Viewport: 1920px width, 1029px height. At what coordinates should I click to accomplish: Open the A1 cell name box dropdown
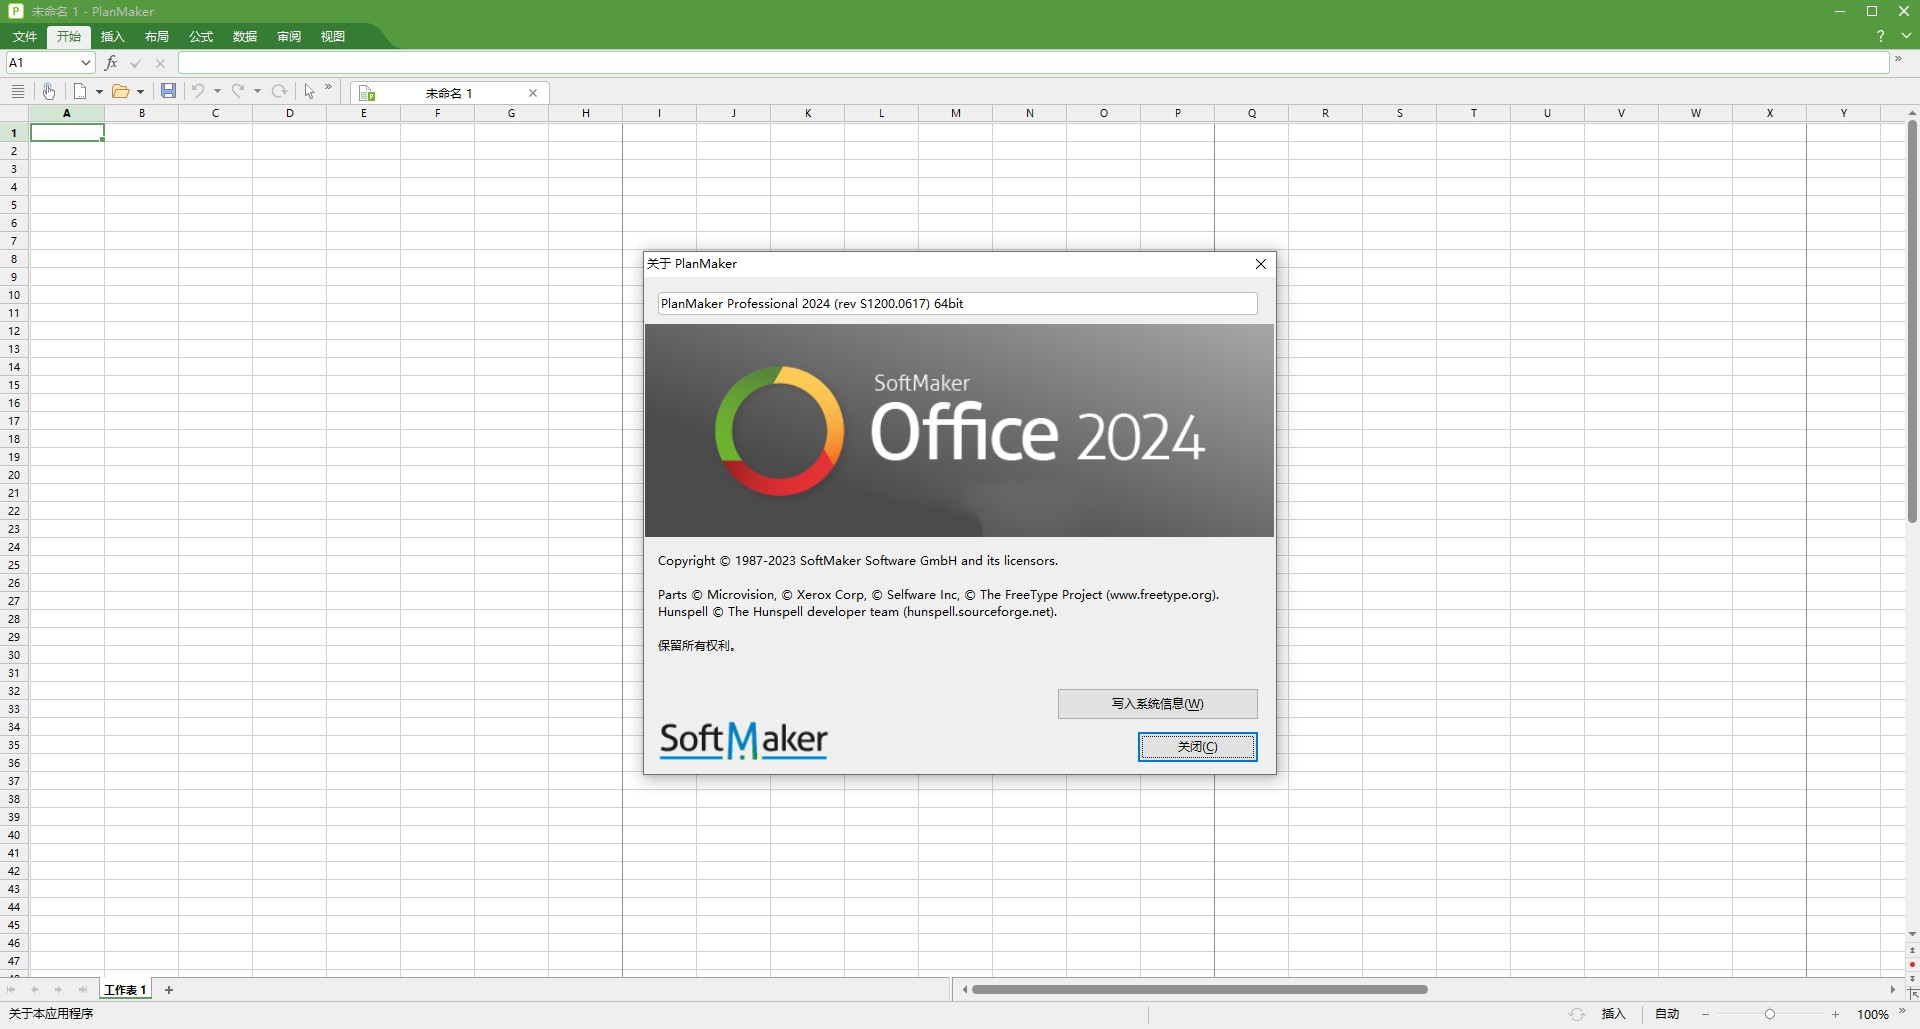tap(86, 63)
